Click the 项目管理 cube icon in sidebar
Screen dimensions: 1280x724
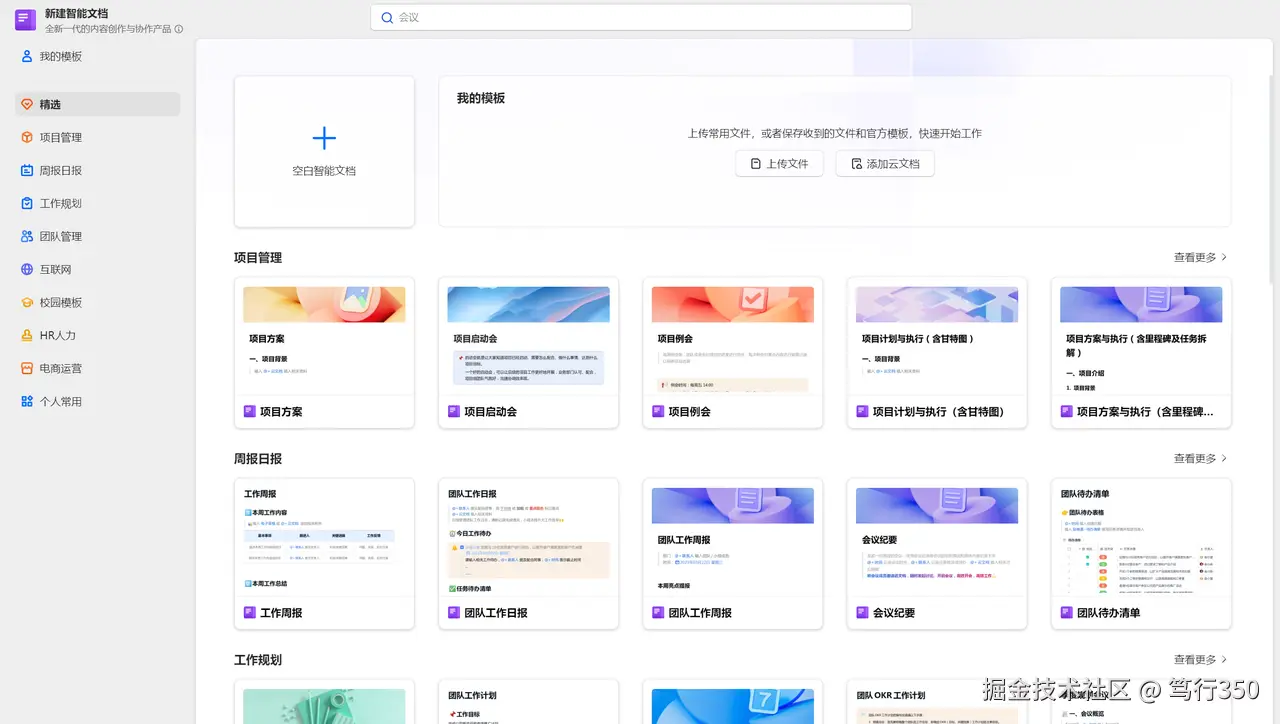[x=27, y=137]
